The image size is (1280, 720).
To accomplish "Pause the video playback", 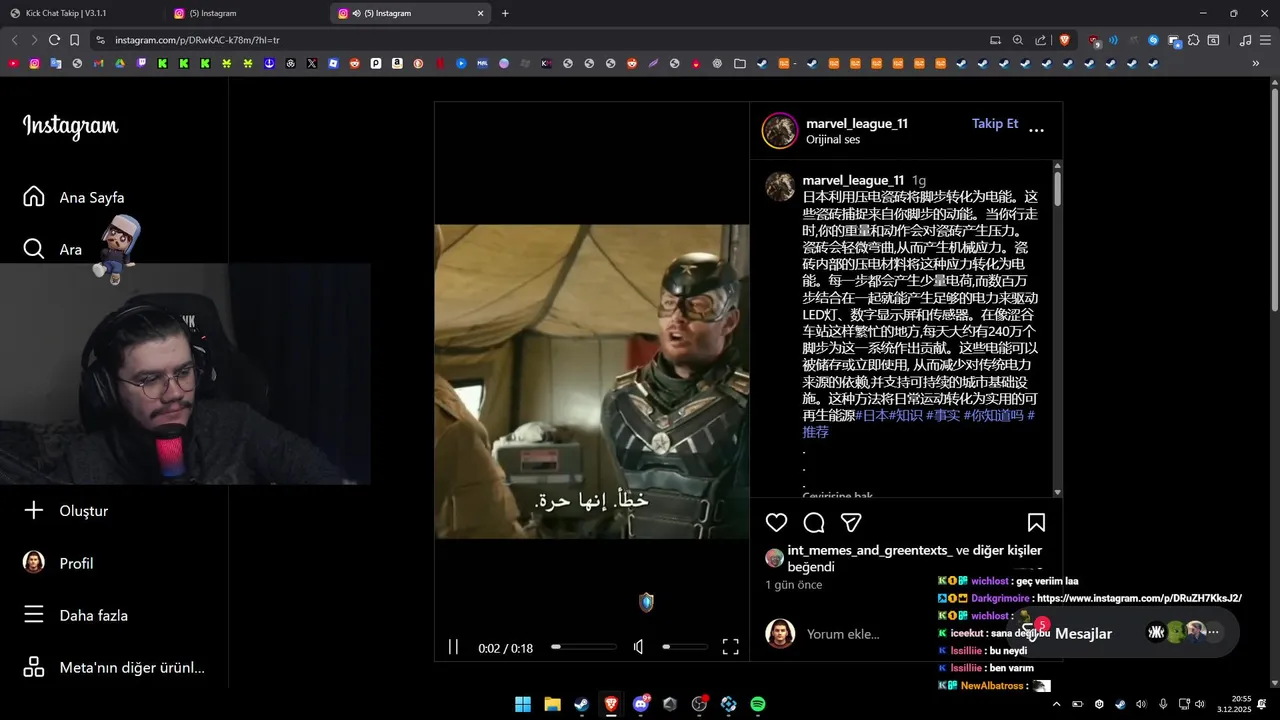I will tap(453, 647).
